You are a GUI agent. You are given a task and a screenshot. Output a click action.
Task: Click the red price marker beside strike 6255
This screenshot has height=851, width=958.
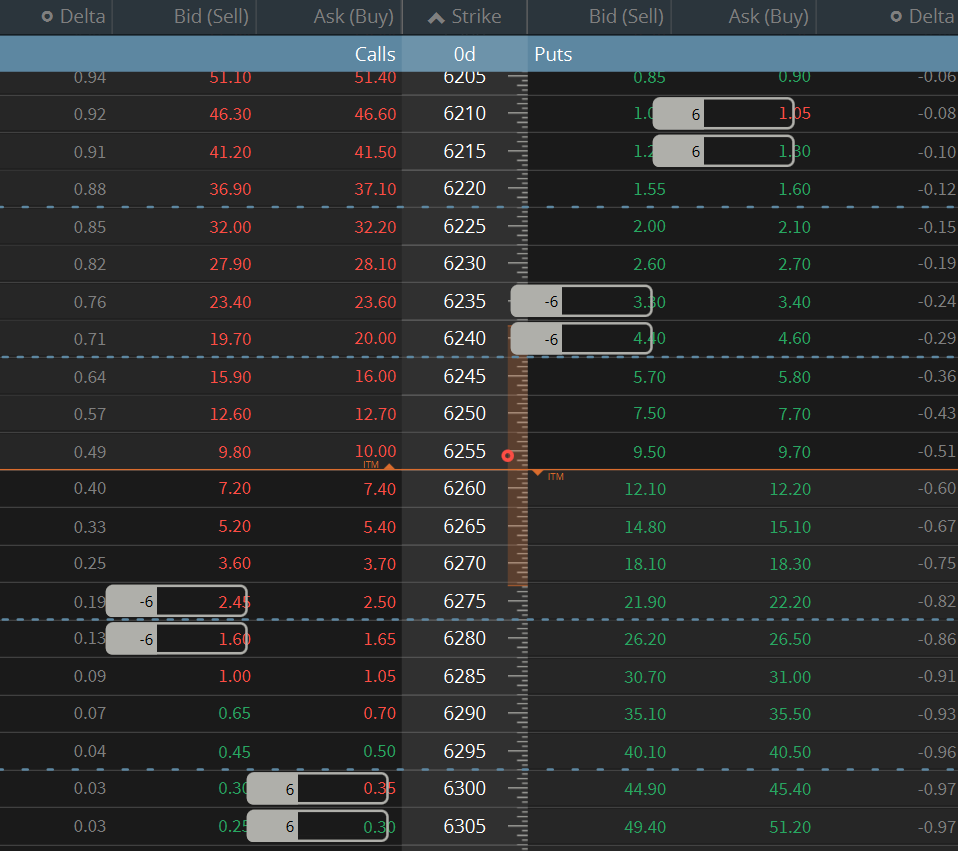coord(508,456)
